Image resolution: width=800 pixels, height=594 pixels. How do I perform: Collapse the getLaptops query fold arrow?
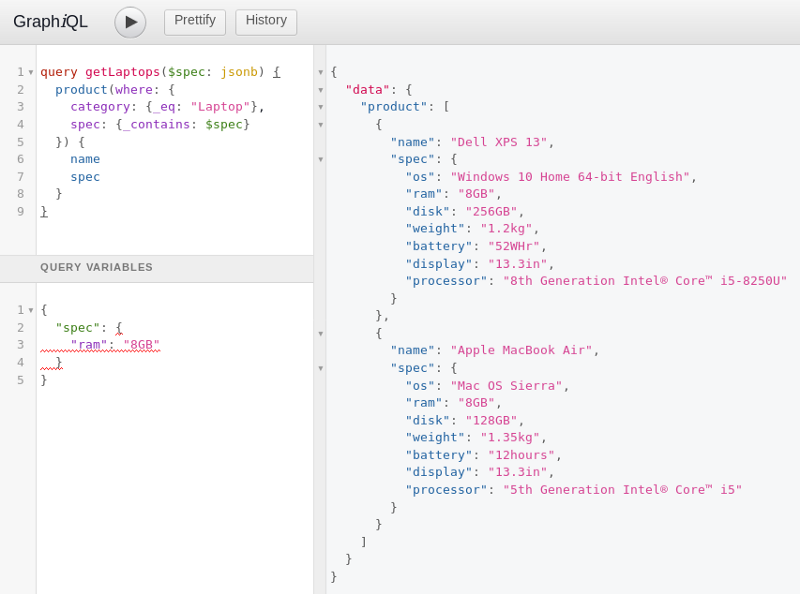(x=31, y=72)
